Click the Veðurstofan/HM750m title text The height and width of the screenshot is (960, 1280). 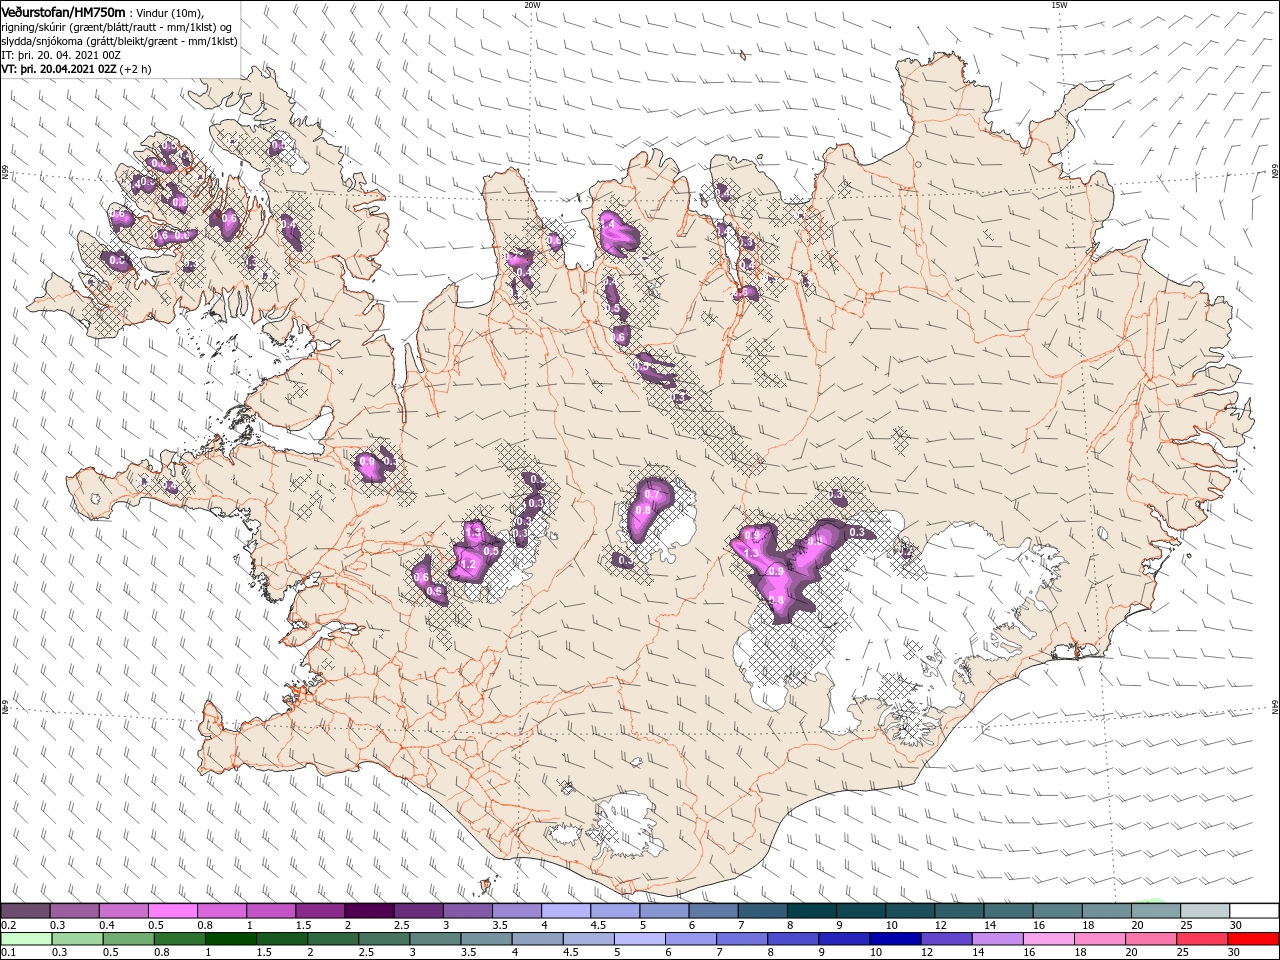[63, 11]
